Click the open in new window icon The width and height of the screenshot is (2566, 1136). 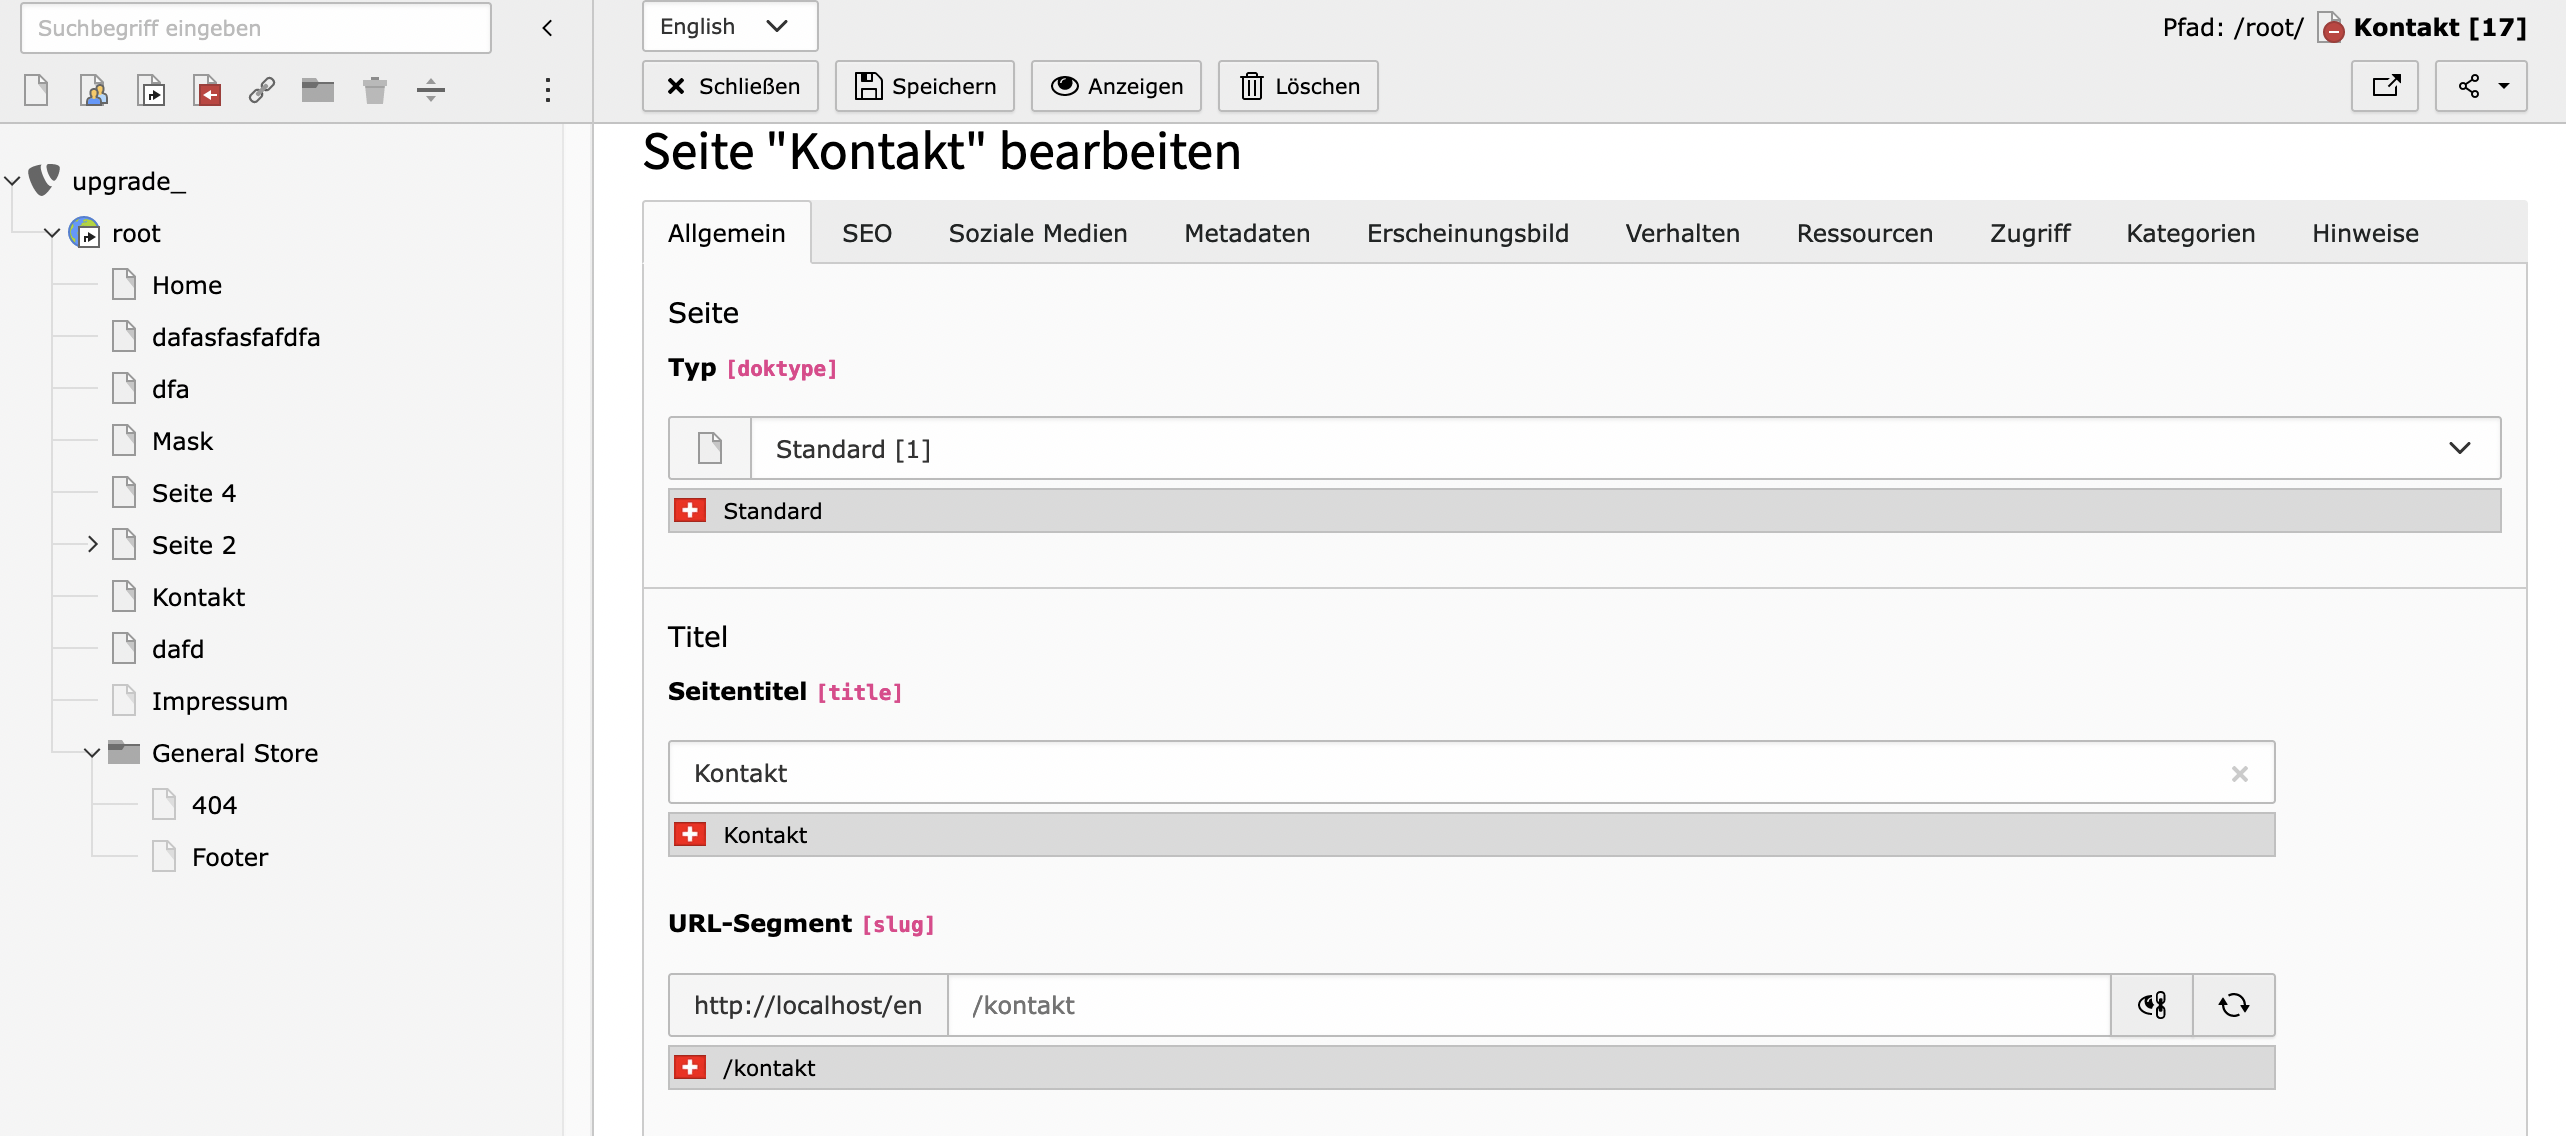2385,86
